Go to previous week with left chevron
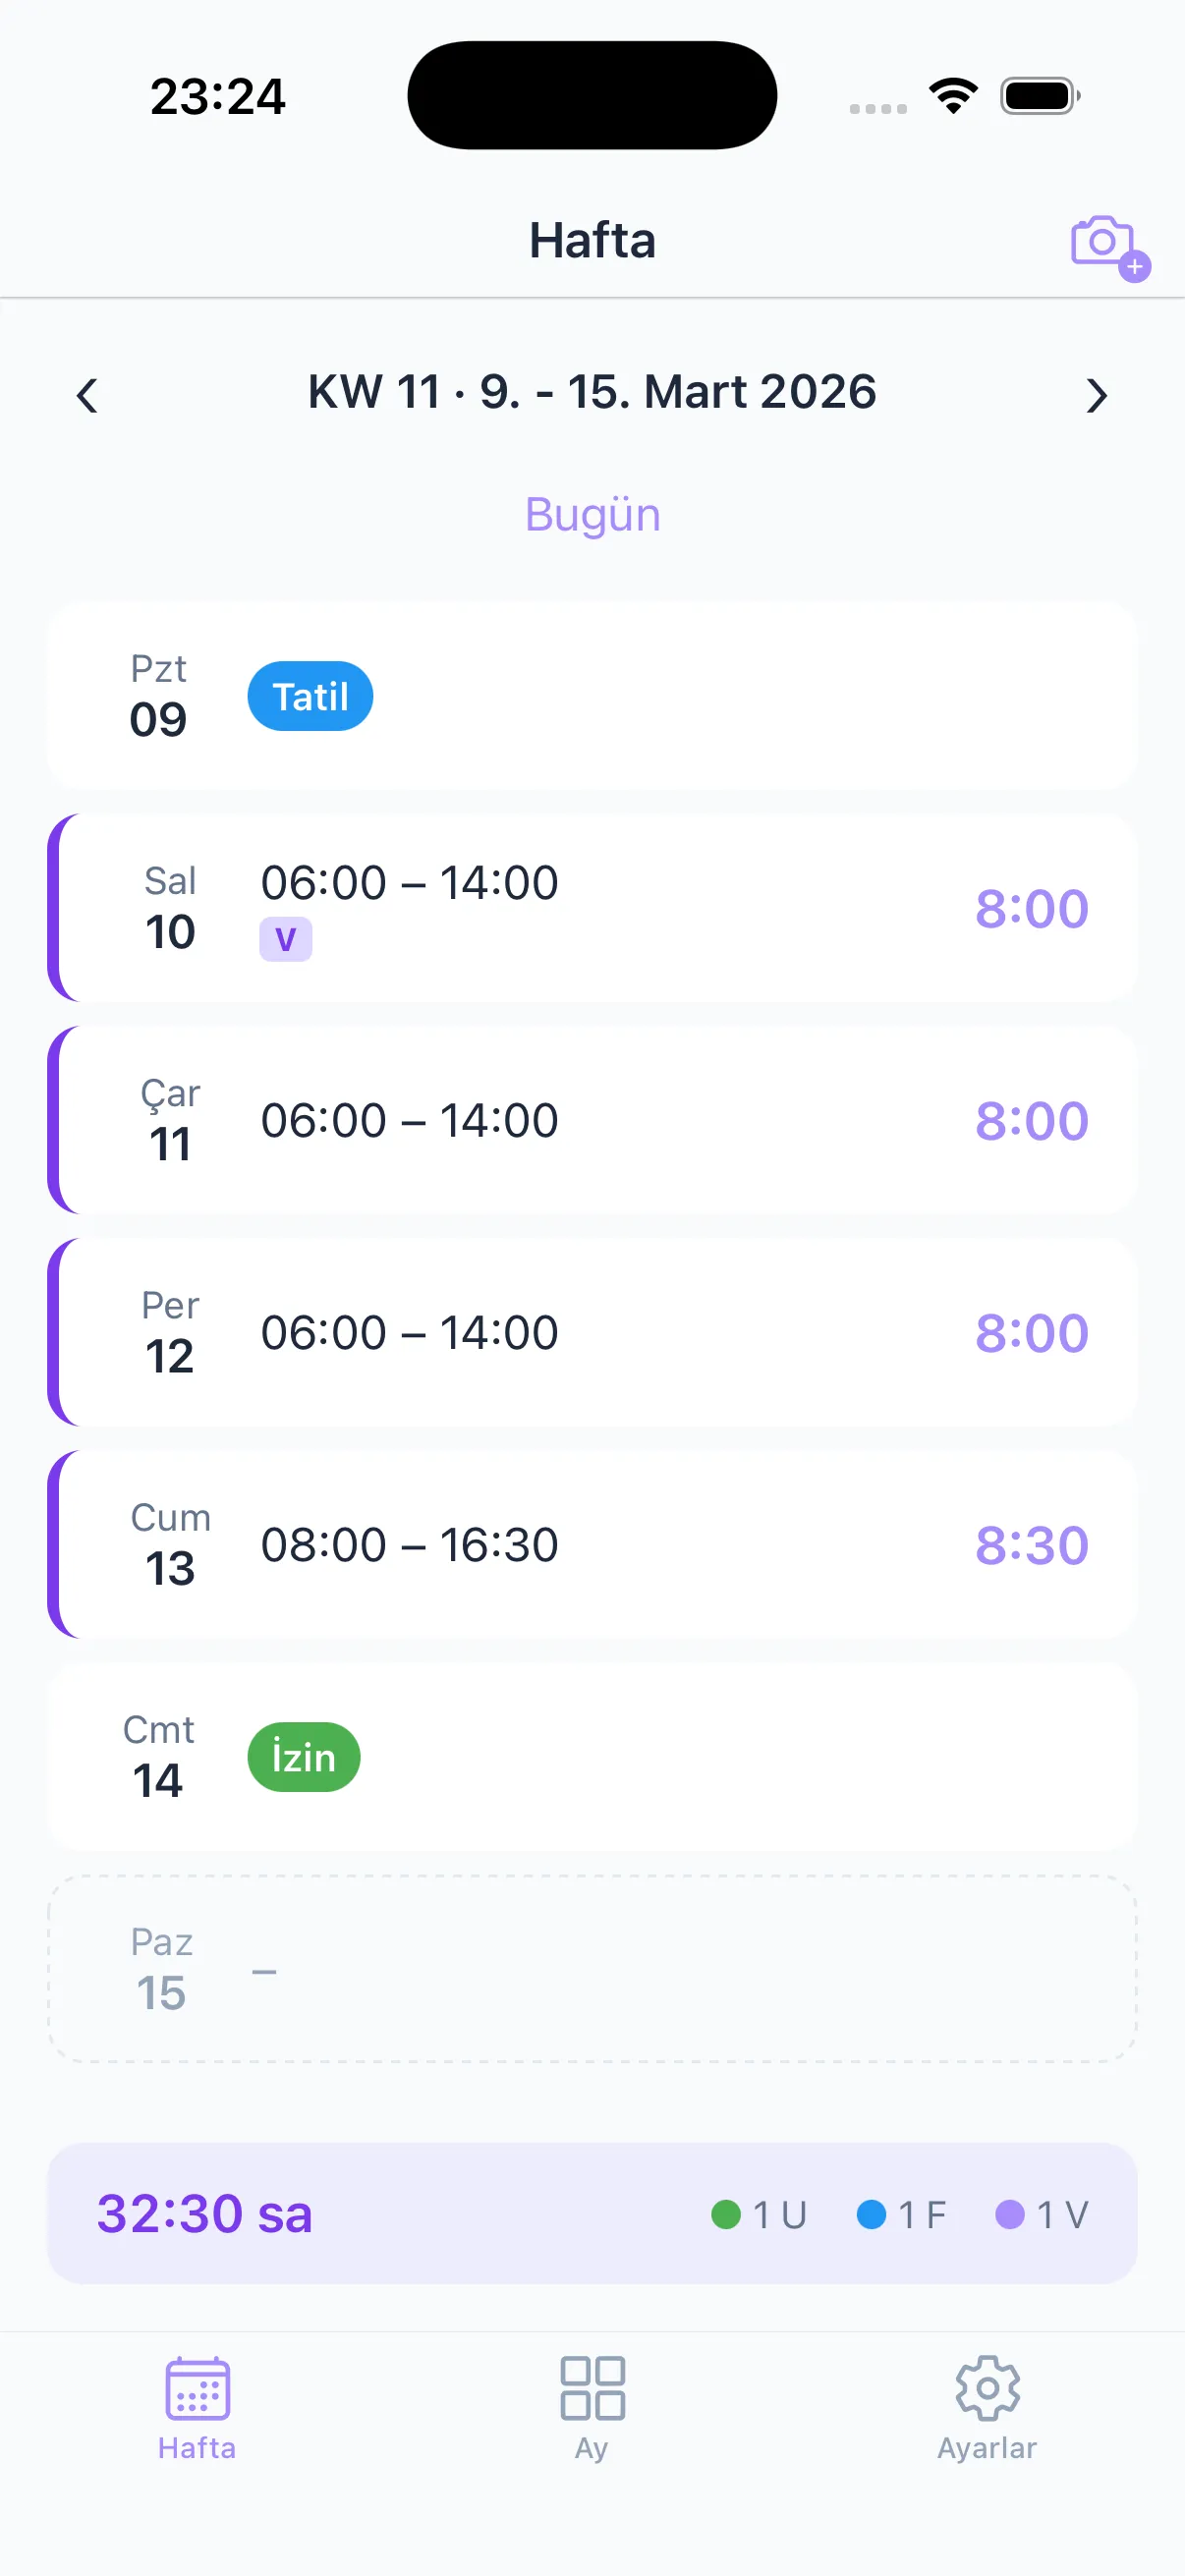The width and height of the screenshot is (1185, 2576). (x=87, y=396)
